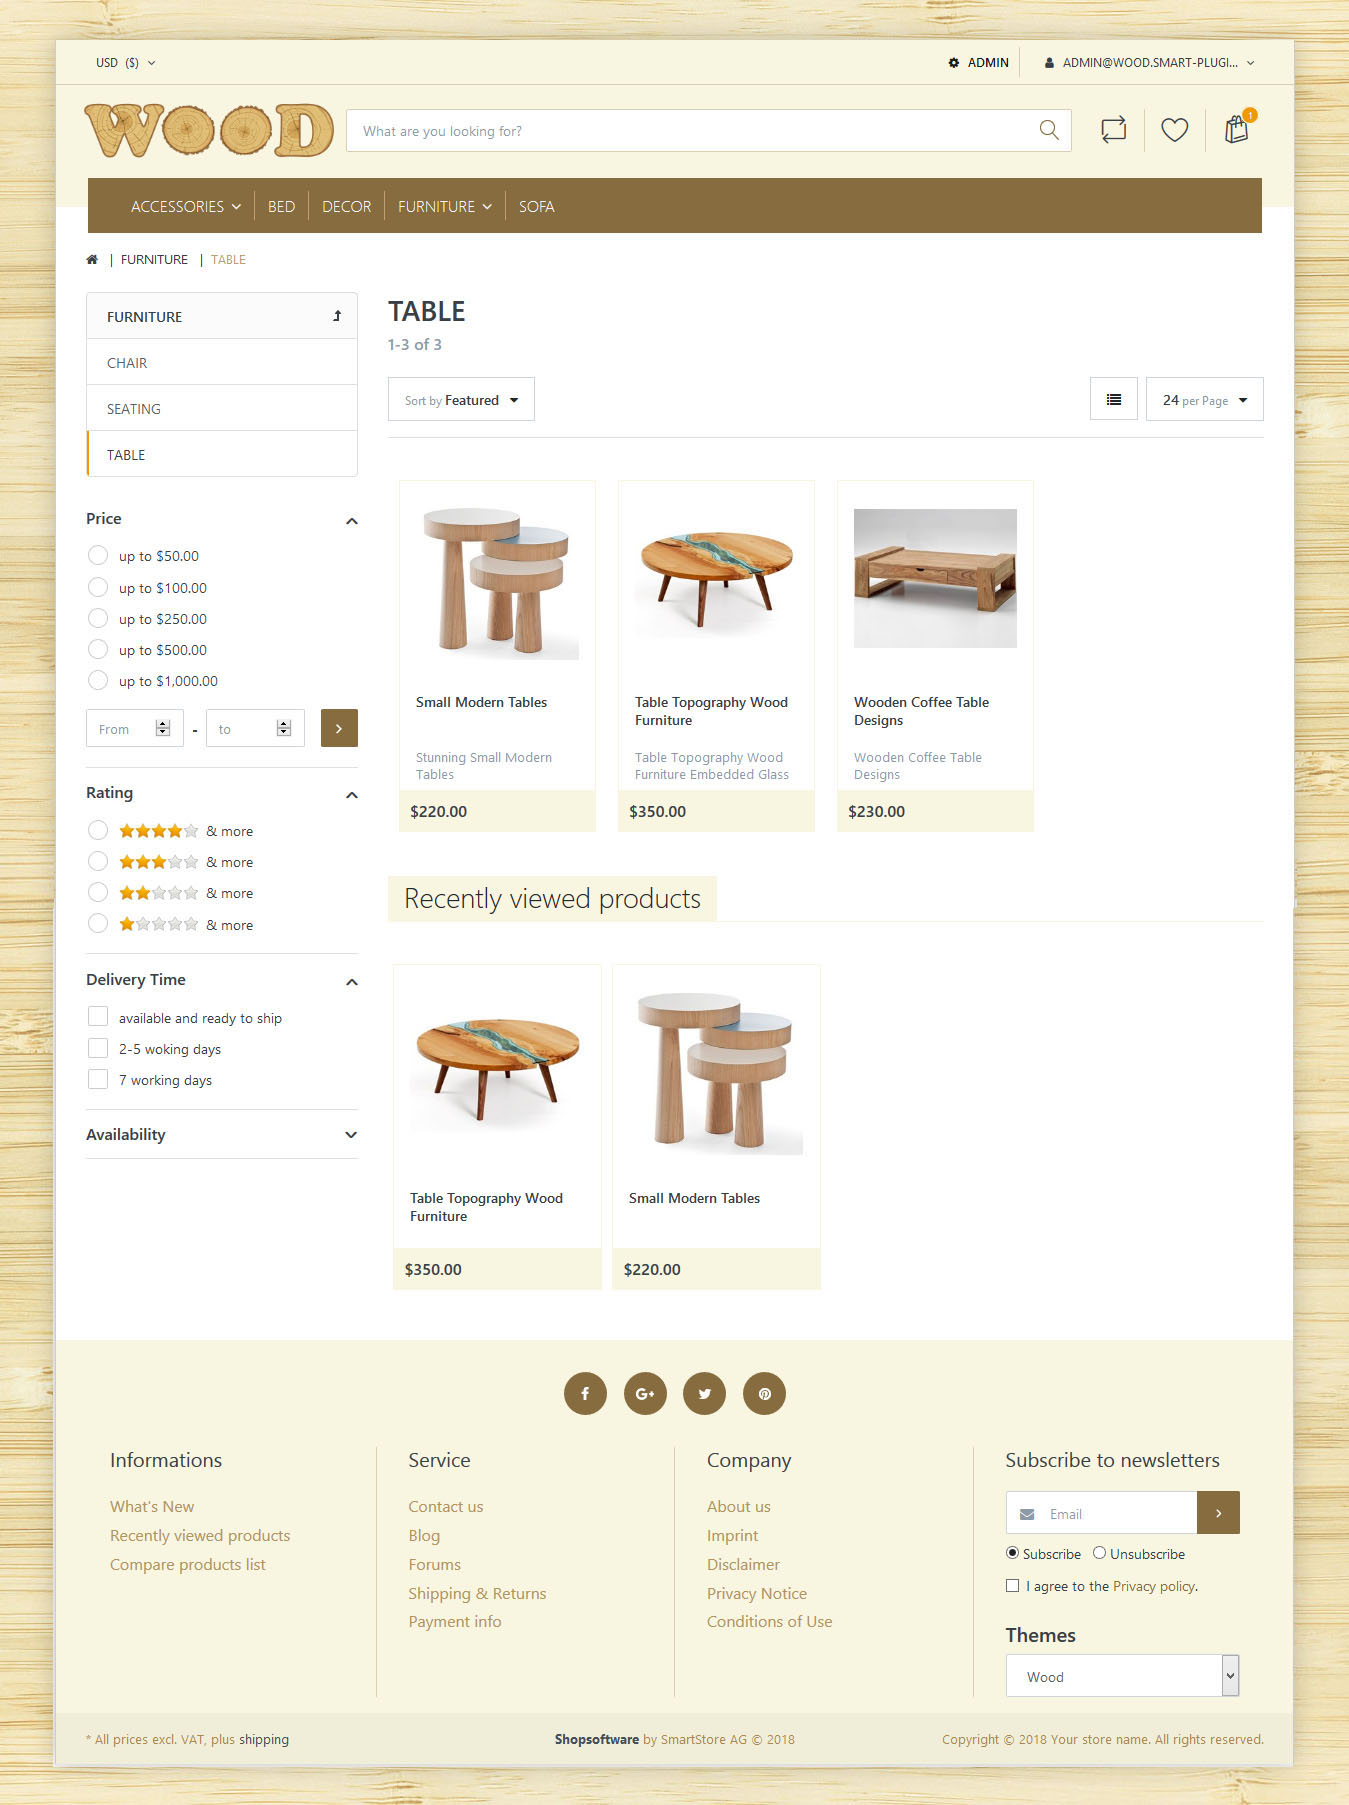Open the compare products list icon
The height and width of the screenshot is (1805, 1349).
(x=1113, y=130)
